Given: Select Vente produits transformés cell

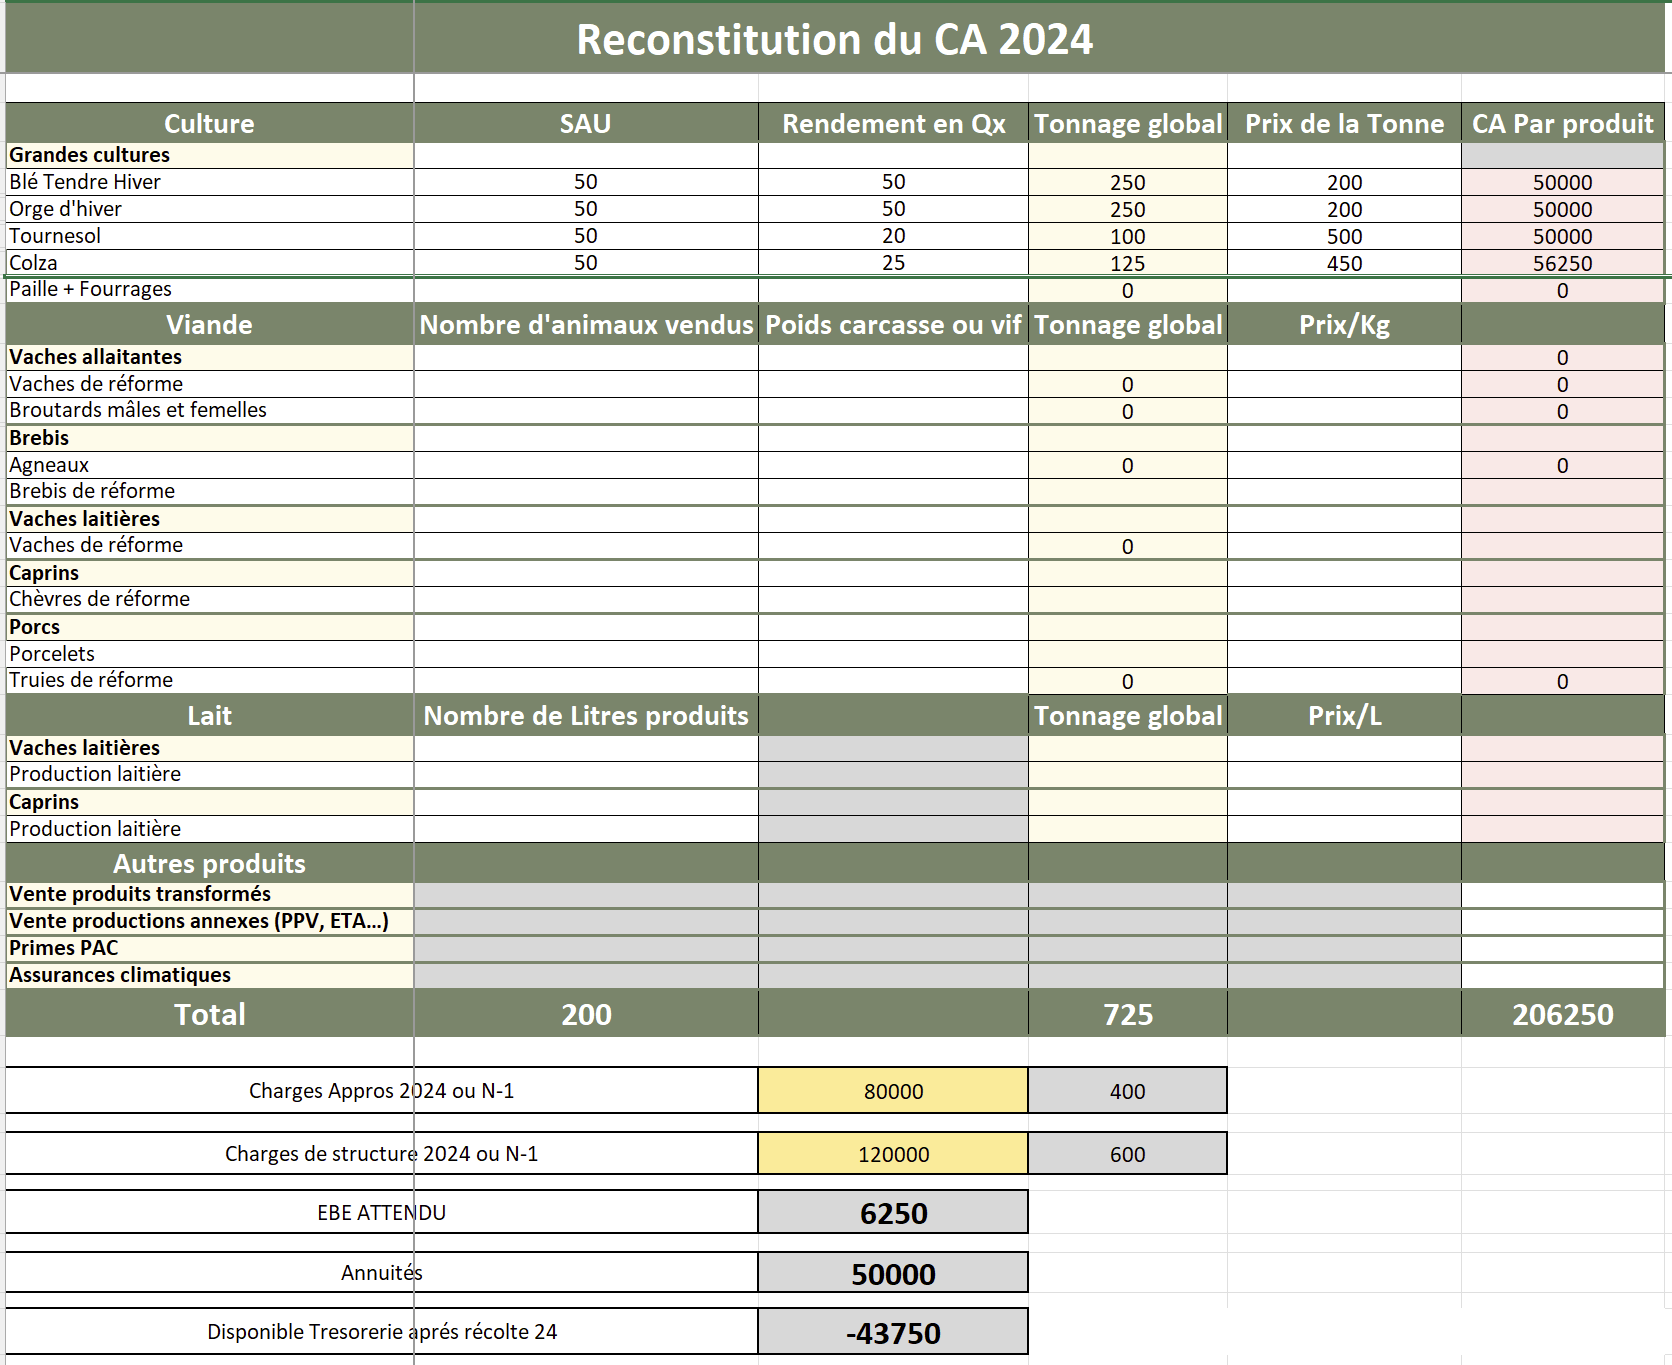Looking at the screenshot, I should click(x=209, y=895).
